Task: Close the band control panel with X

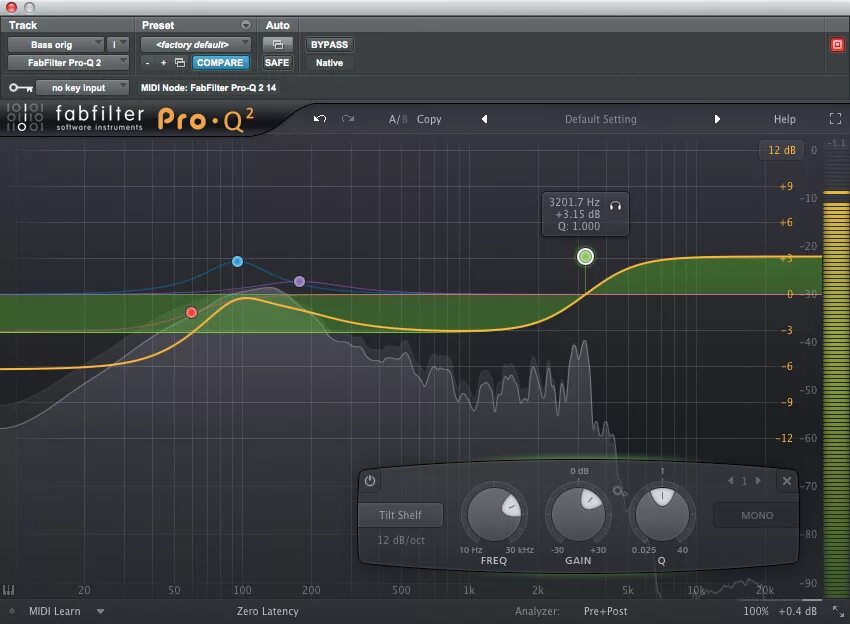Action: point(787,481)
